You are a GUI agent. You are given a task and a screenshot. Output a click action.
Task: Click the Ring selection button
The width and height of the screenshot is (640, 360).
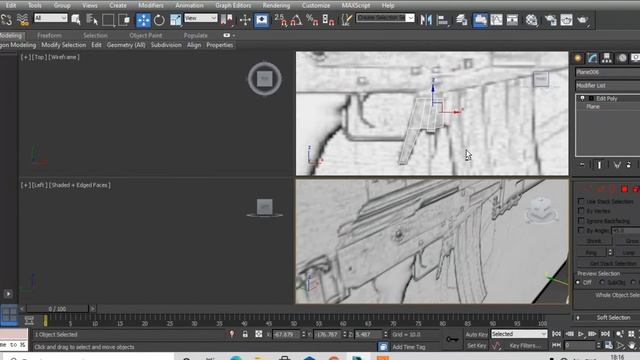591,252
